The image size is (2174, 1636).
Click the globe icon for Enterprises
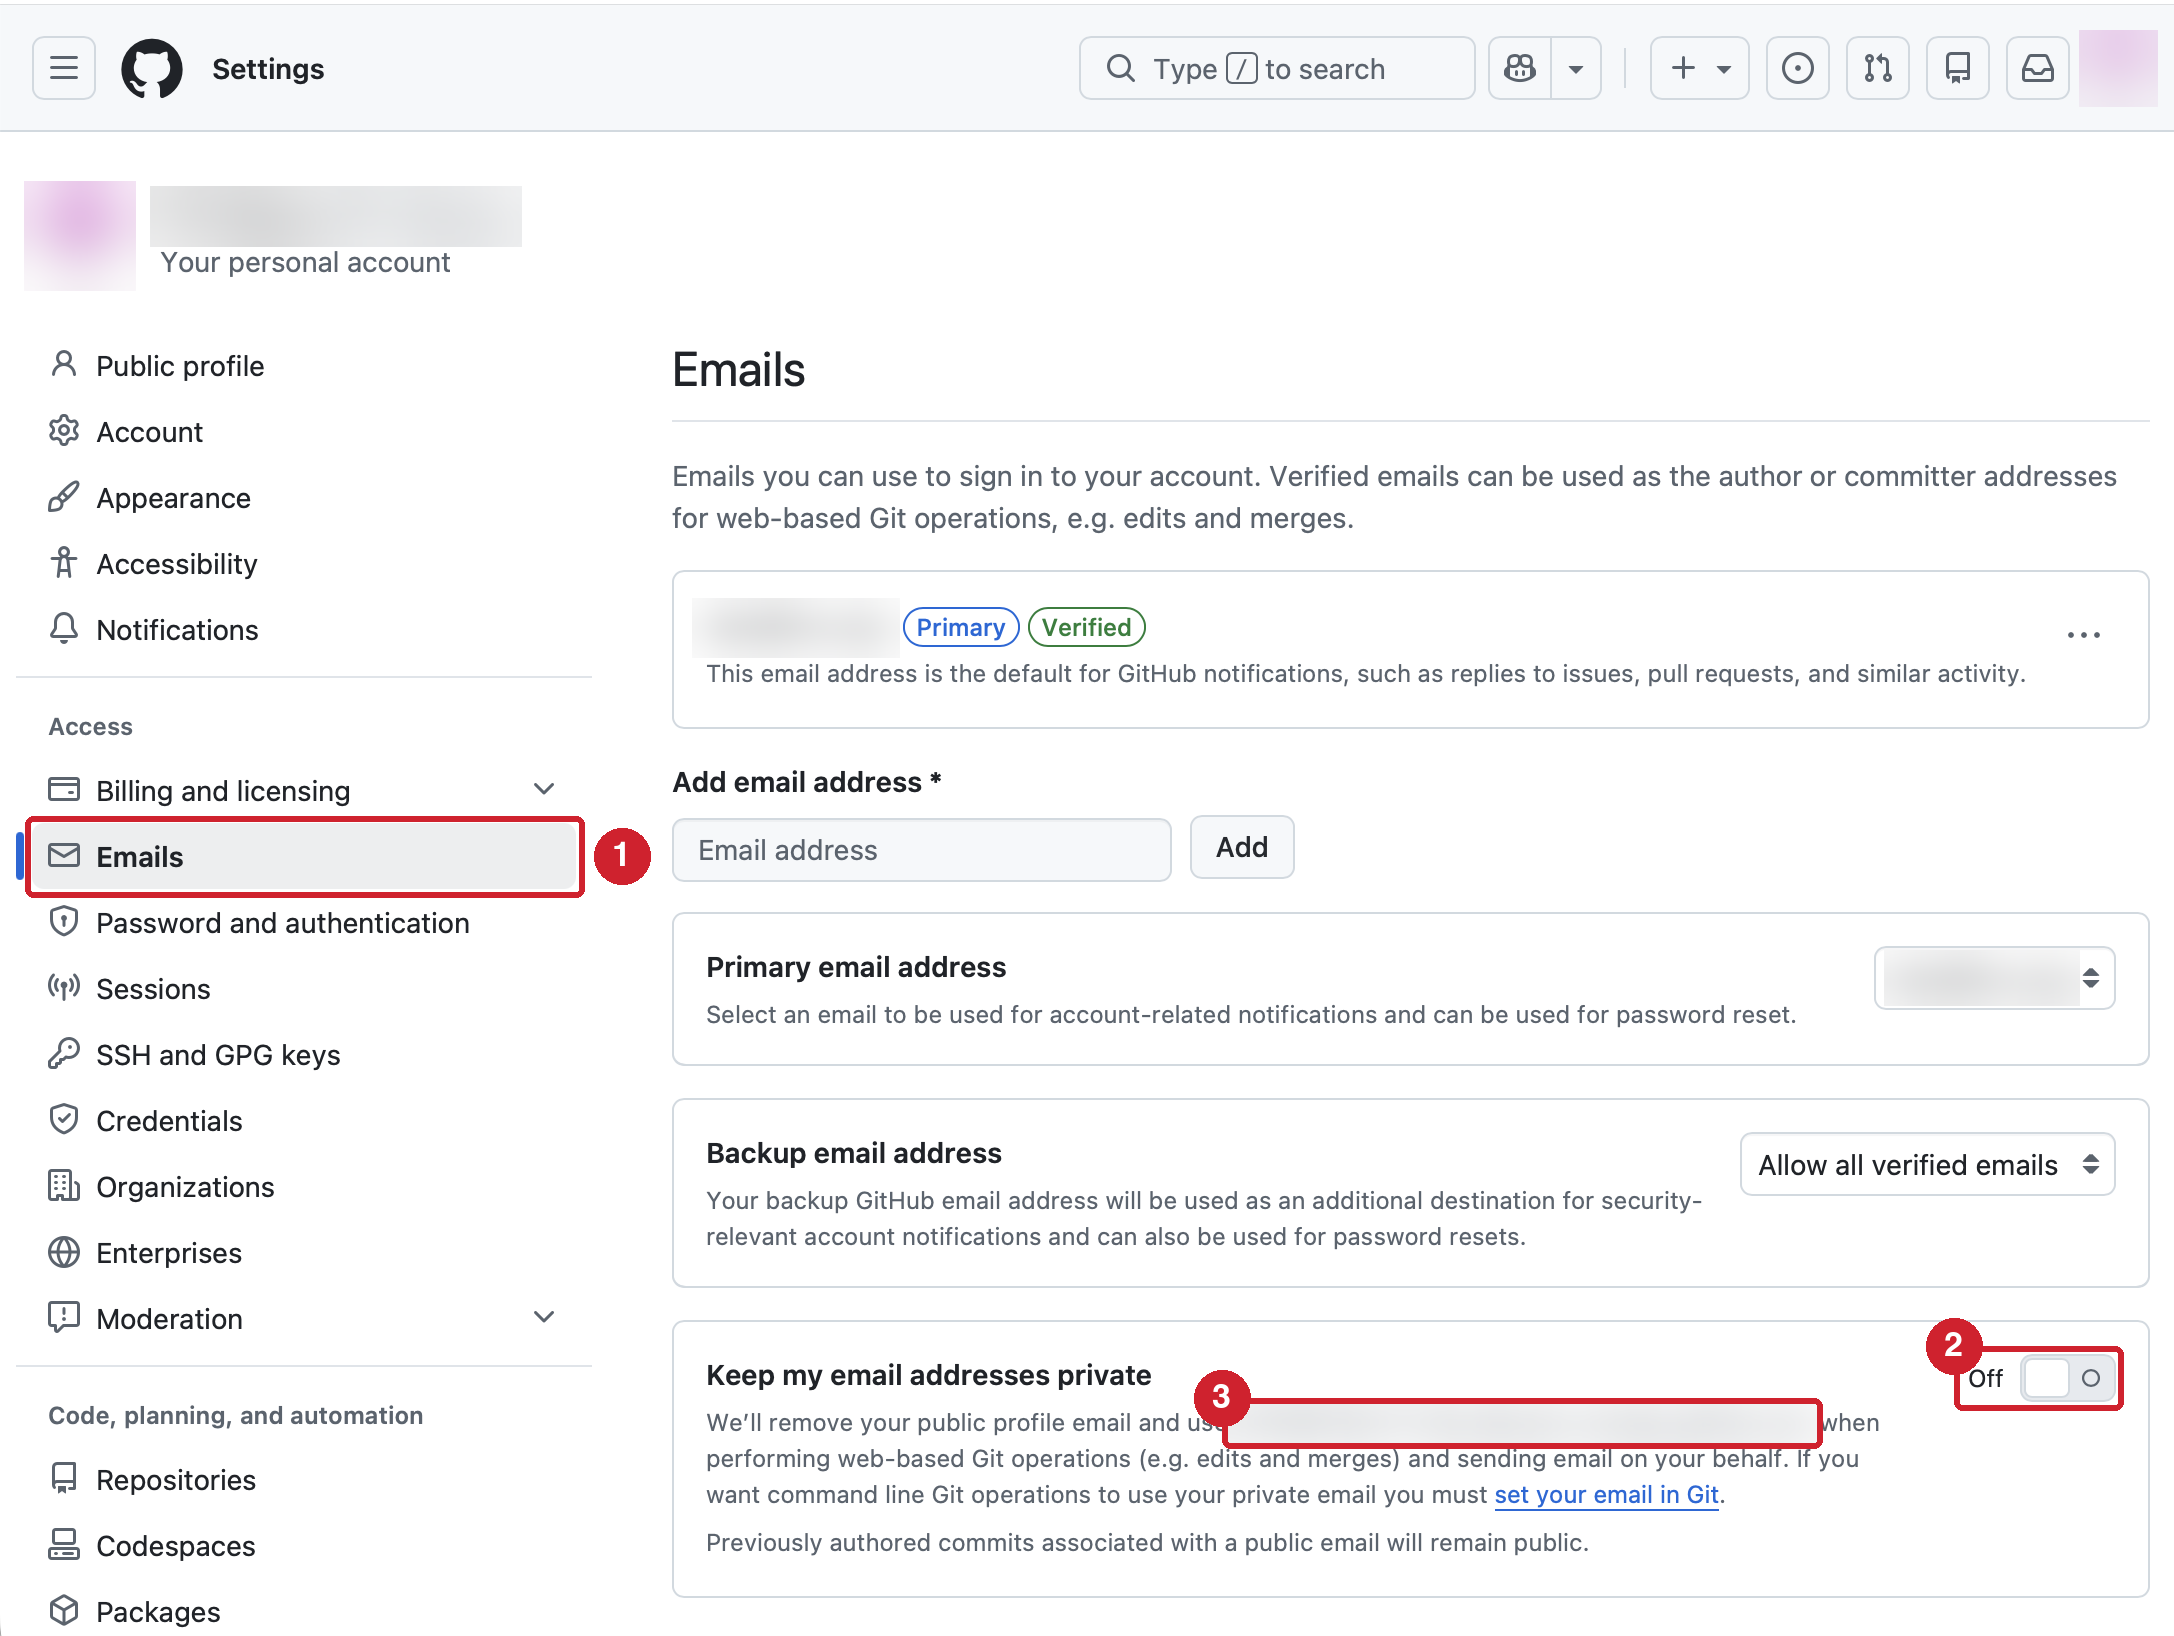[x=64, y=1251]
